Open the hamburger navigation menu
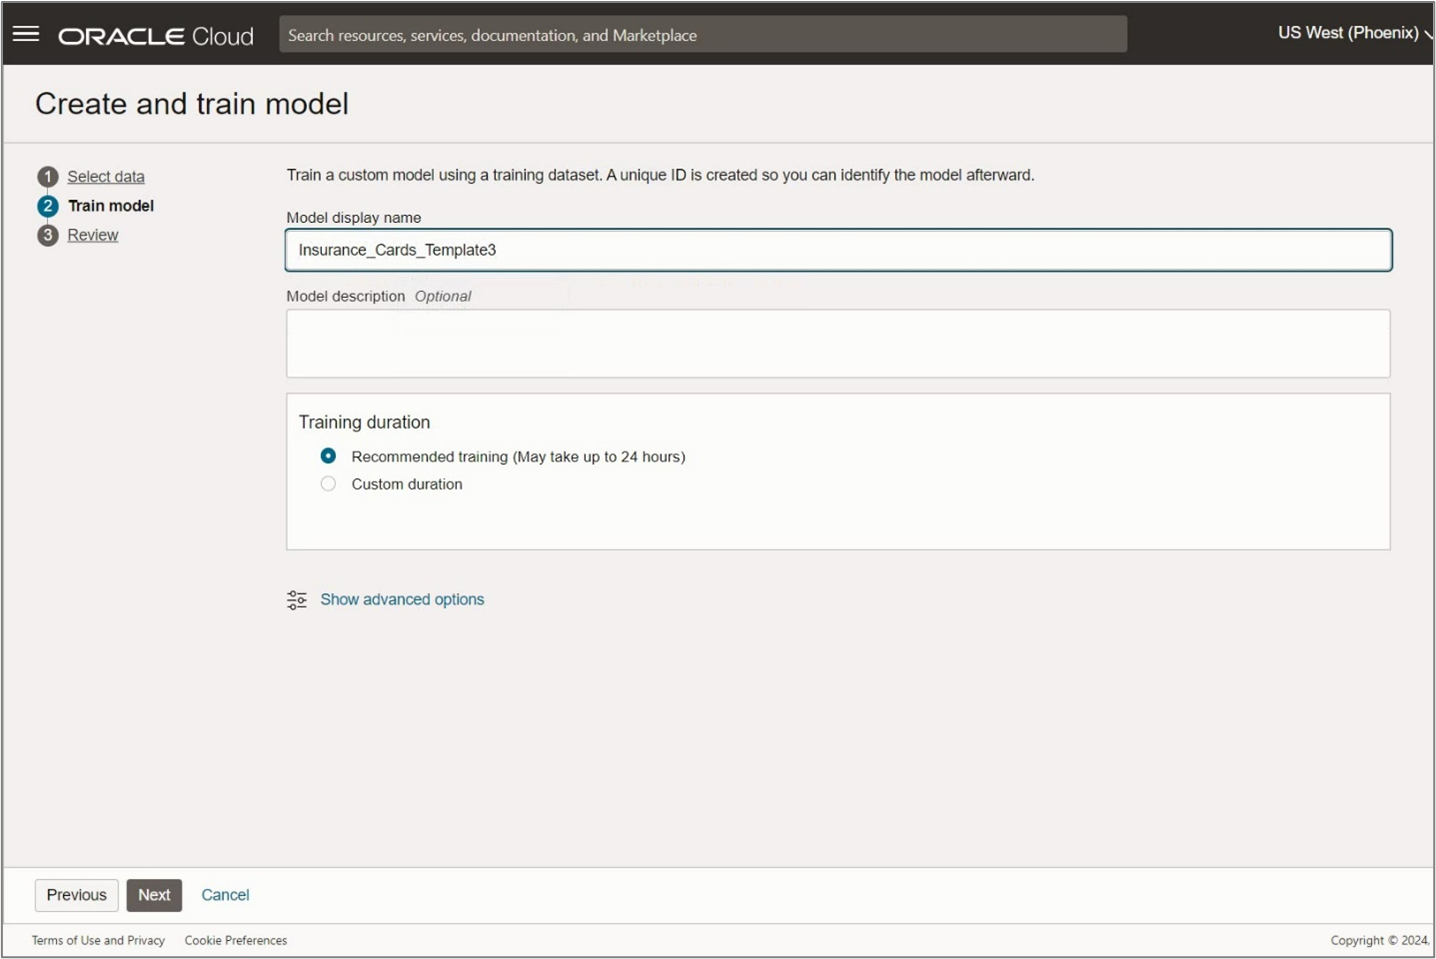Screen dimensions: 1436x959 tap(26, 34)
